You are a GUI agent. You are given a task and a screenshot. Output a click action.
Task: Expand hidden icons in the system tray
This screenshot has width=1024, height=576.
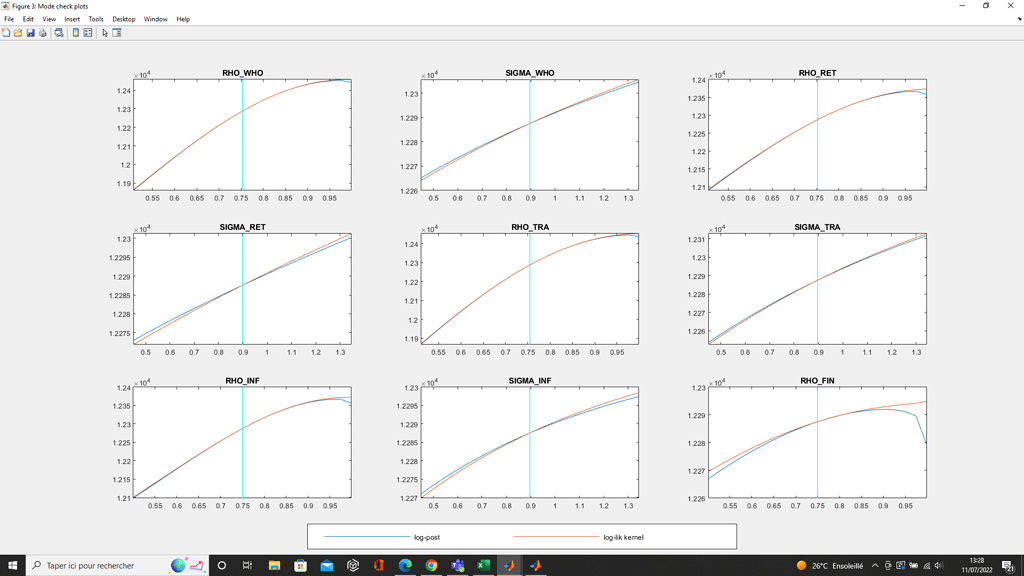[875, 565]
